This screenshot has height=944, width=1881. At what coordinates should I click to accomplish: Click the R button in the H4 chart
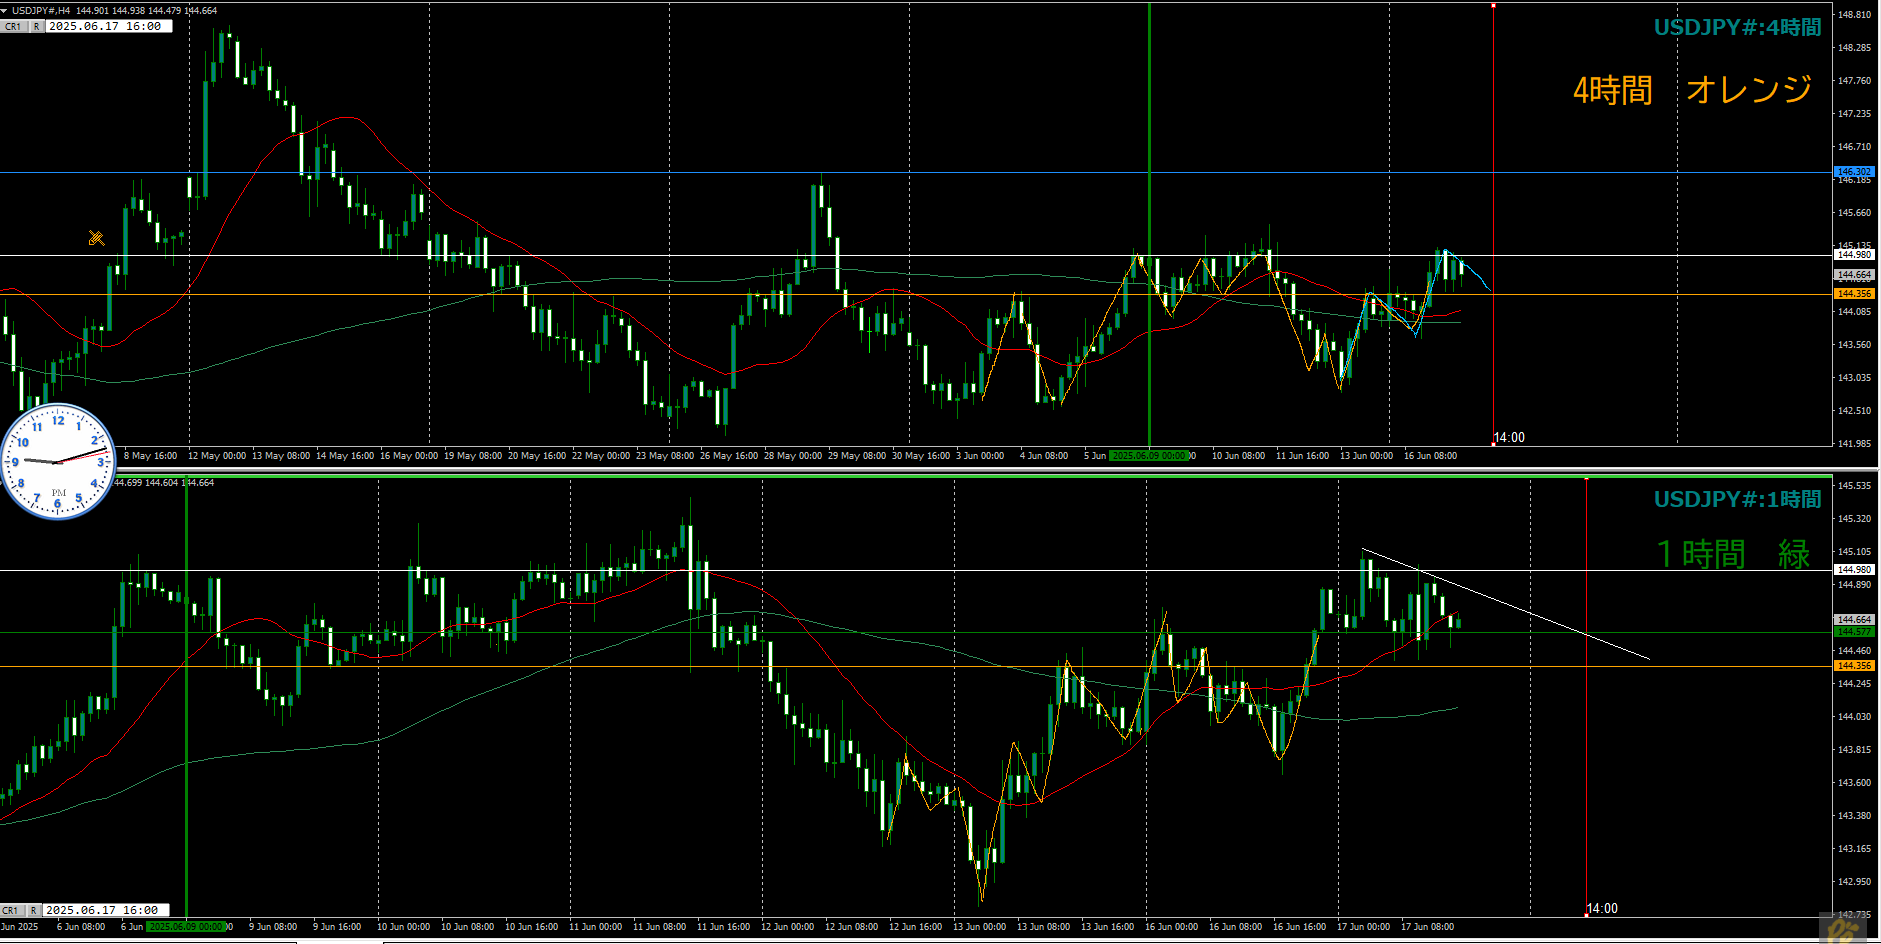(36, 27)
